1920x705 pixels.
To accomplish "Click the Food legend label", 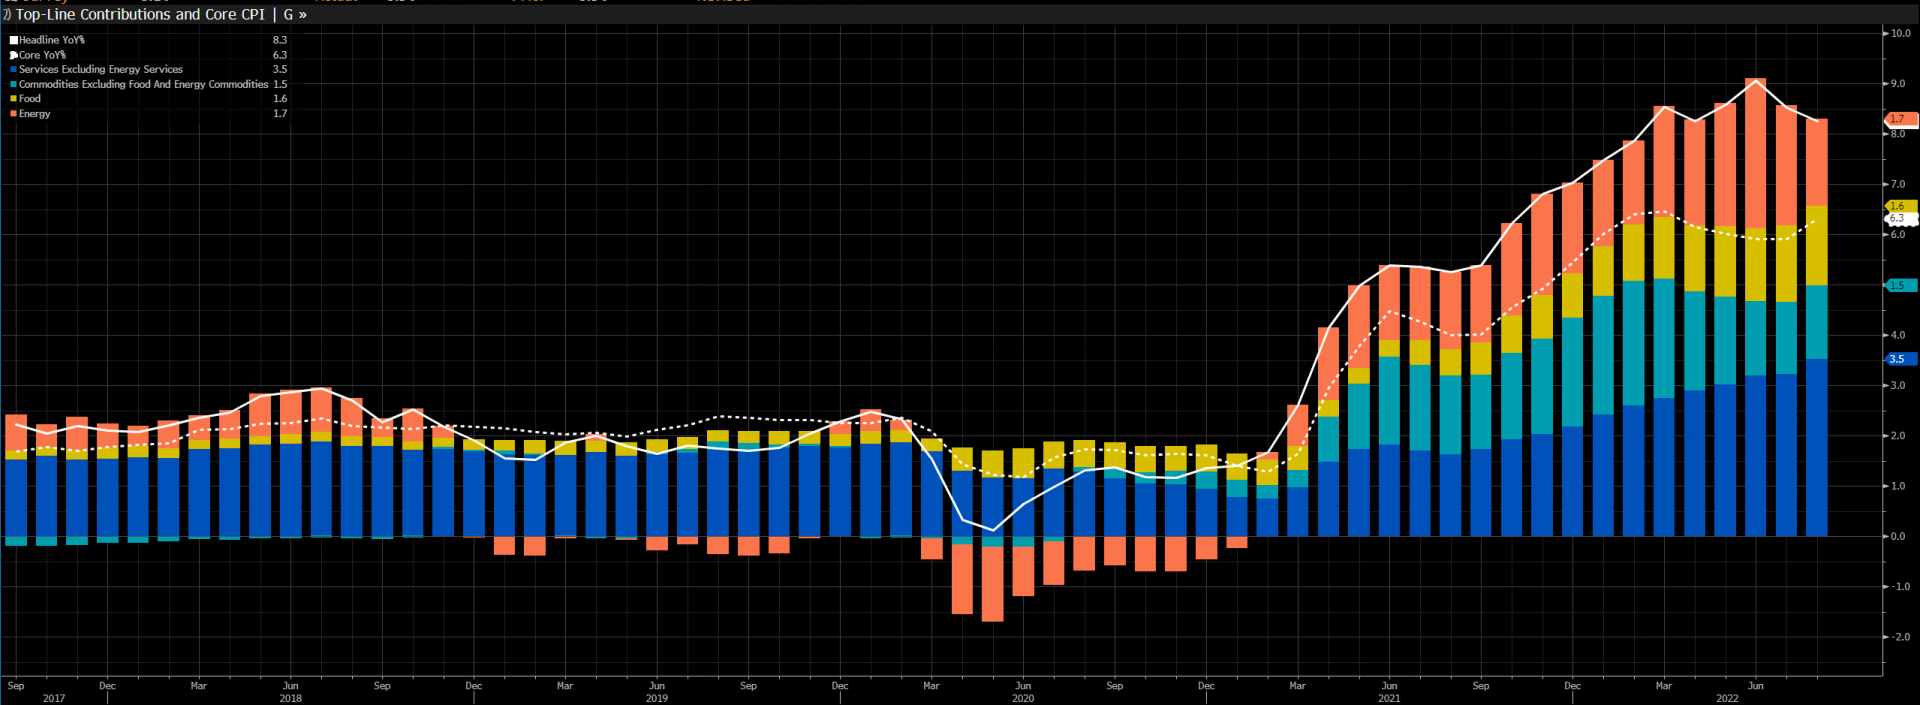I will click(30, 99).
